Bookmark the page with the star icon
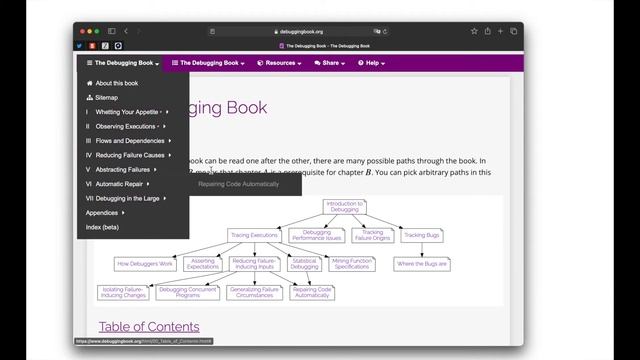The width and height of the screenshot is (640, 360). (474, 31)
